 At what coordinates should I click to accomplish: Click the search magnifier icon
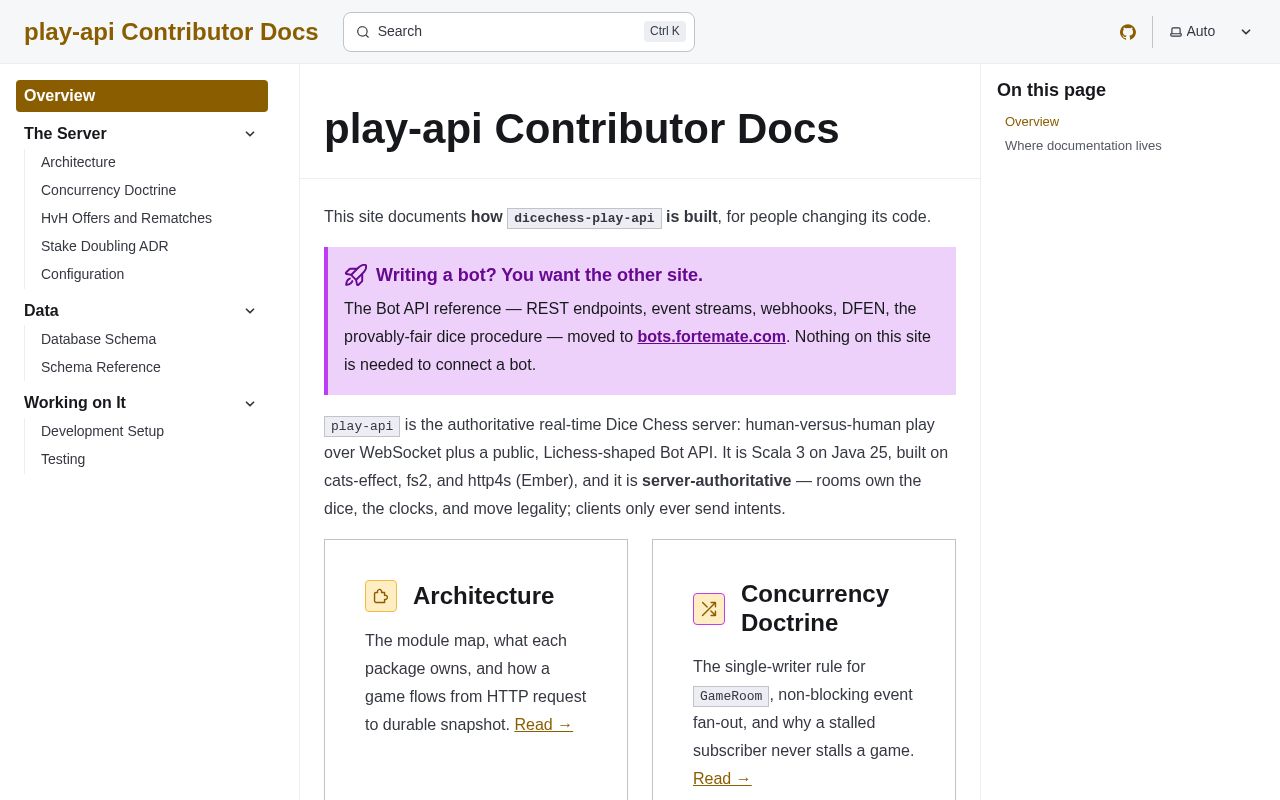[x=363, y=32]
